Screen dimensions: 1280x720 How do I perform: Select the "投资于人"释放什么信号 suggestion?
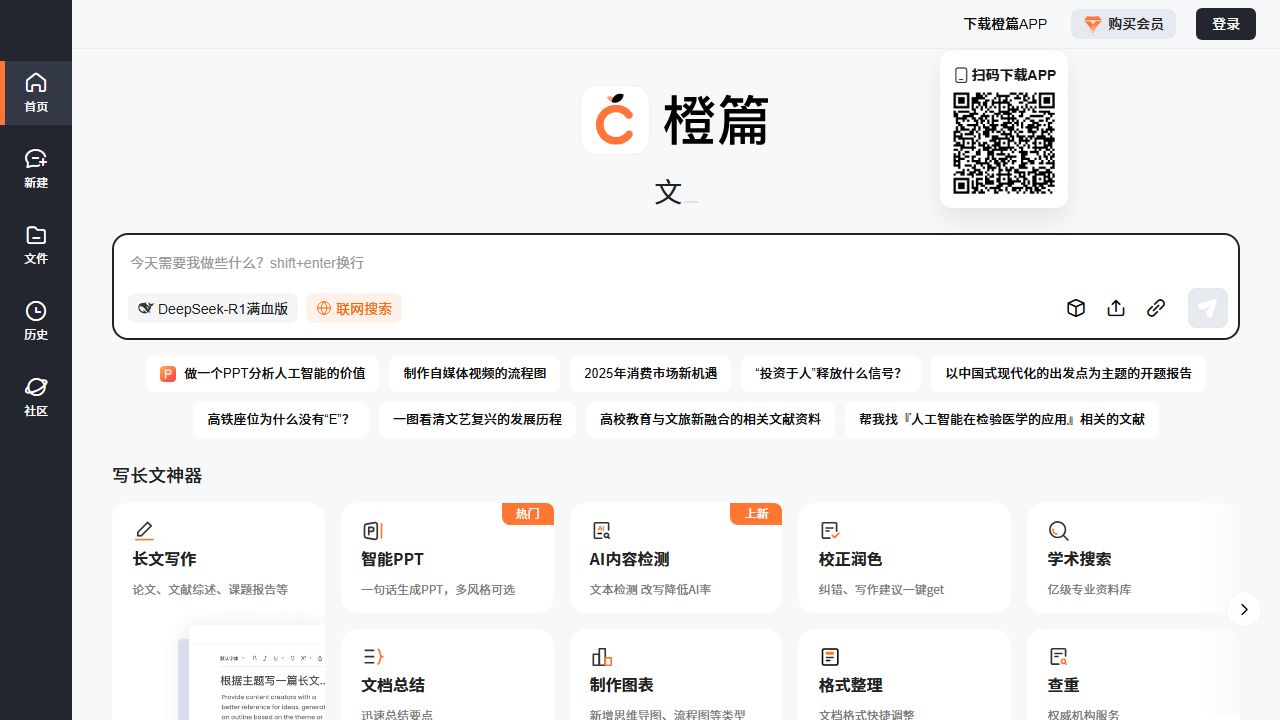[831, 373]
